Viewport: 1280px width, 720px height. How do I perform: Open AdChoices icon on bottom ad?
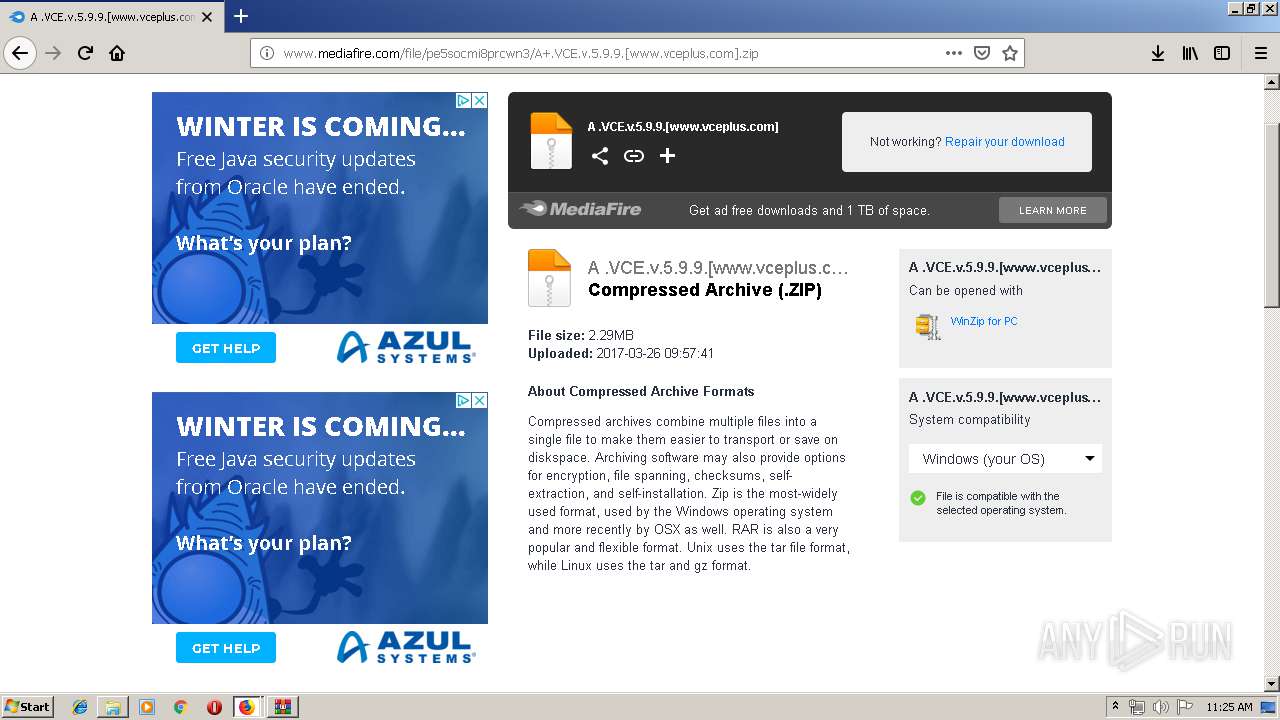[x=464, y=400]
